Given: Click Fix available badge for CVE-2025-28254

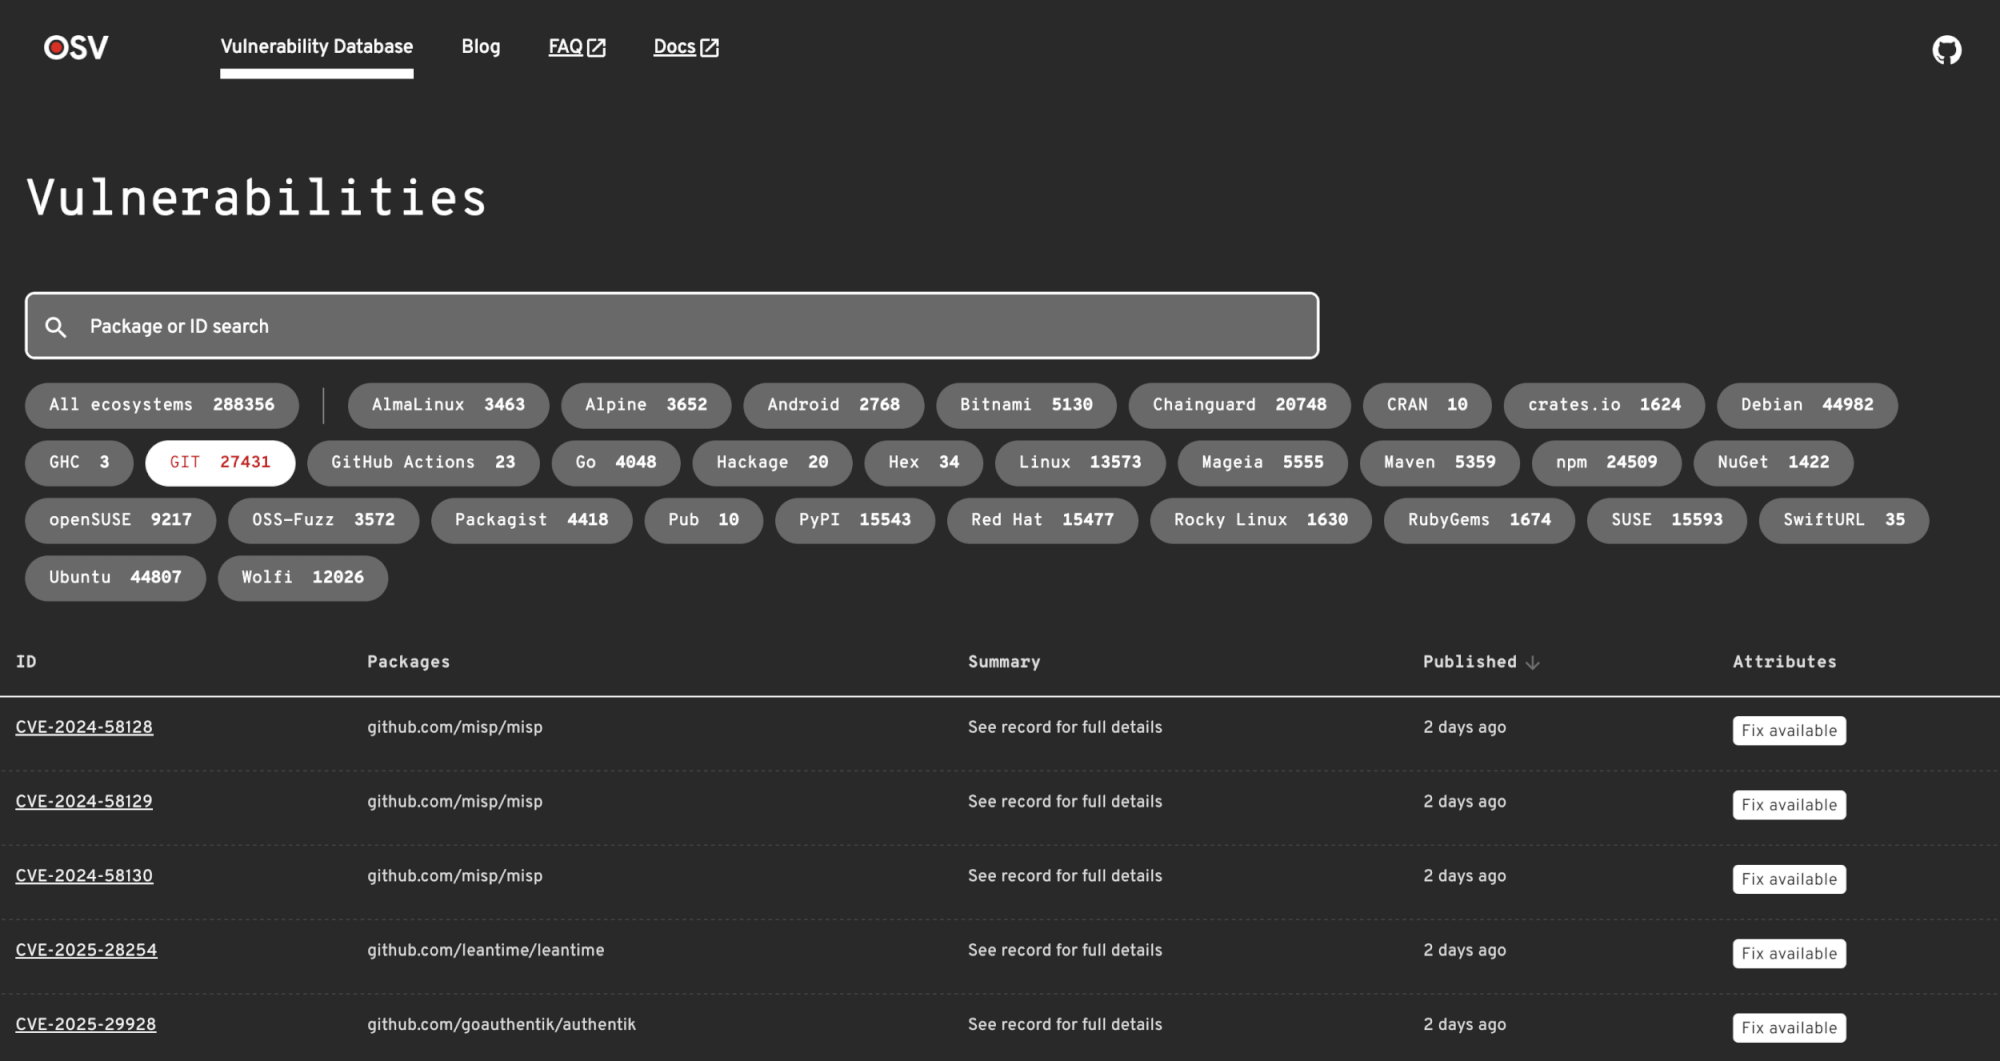Looking at the screenshot, I should (1789, 954).
